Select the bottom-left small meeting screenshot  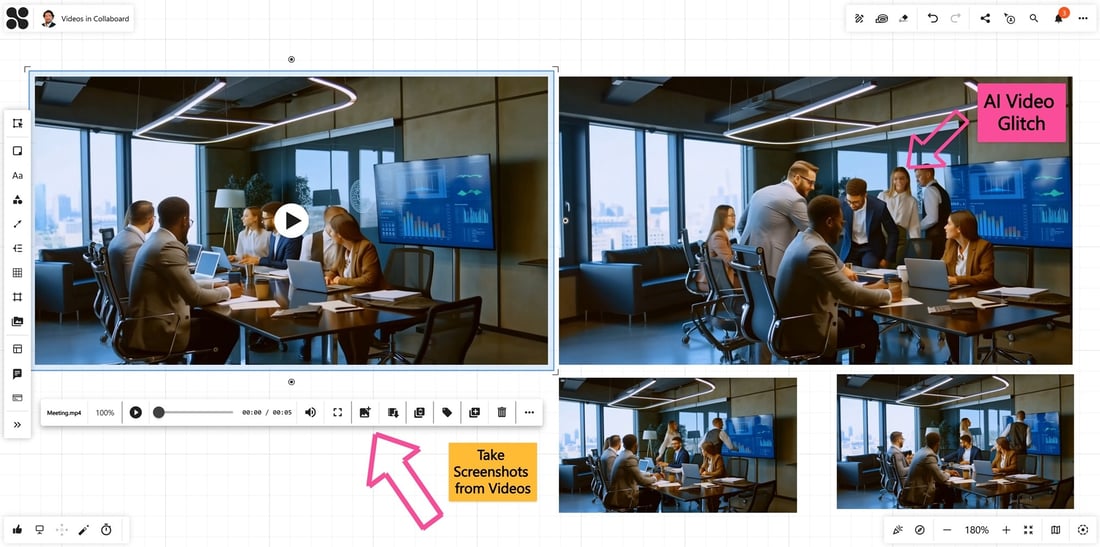click(x=678, y=445)
